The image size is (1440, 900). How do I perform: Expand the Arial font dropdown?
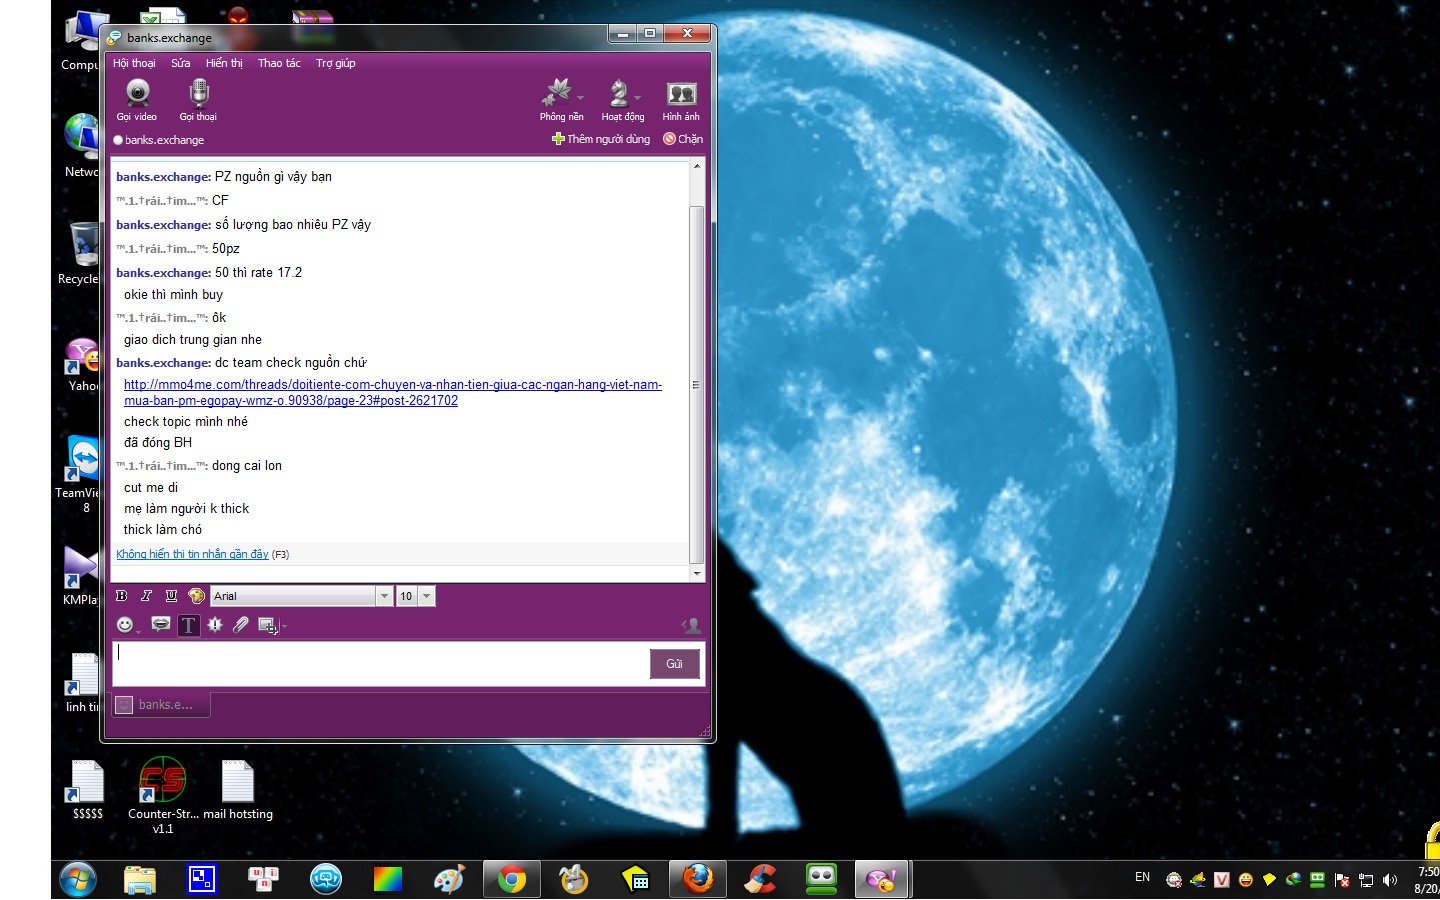pos(384,596)
